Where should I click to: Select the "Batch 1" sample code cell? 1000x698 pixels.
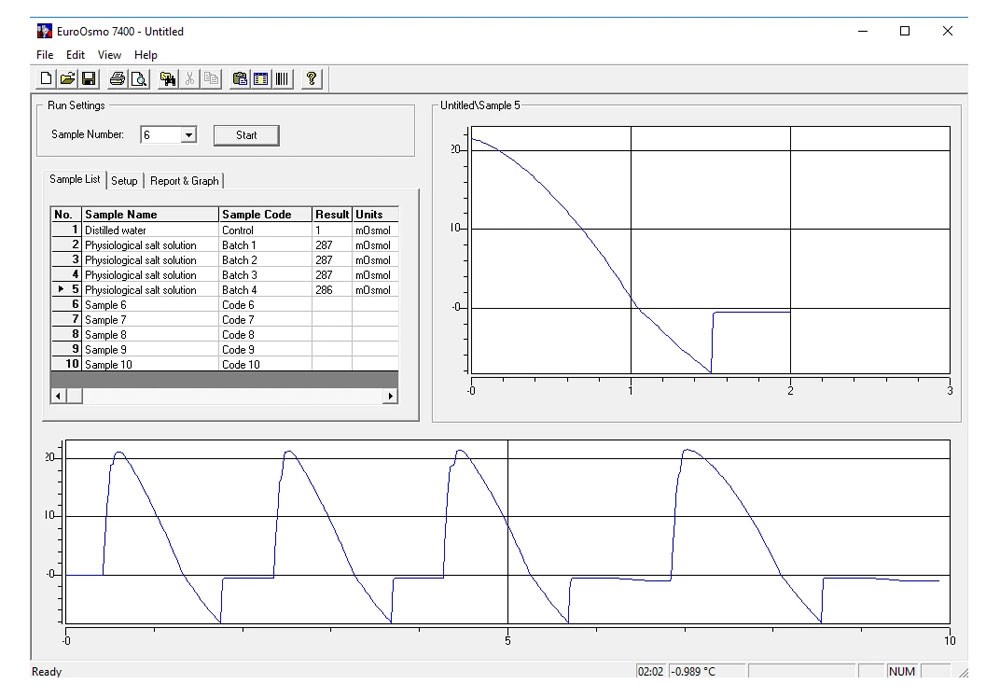(265, 245)
